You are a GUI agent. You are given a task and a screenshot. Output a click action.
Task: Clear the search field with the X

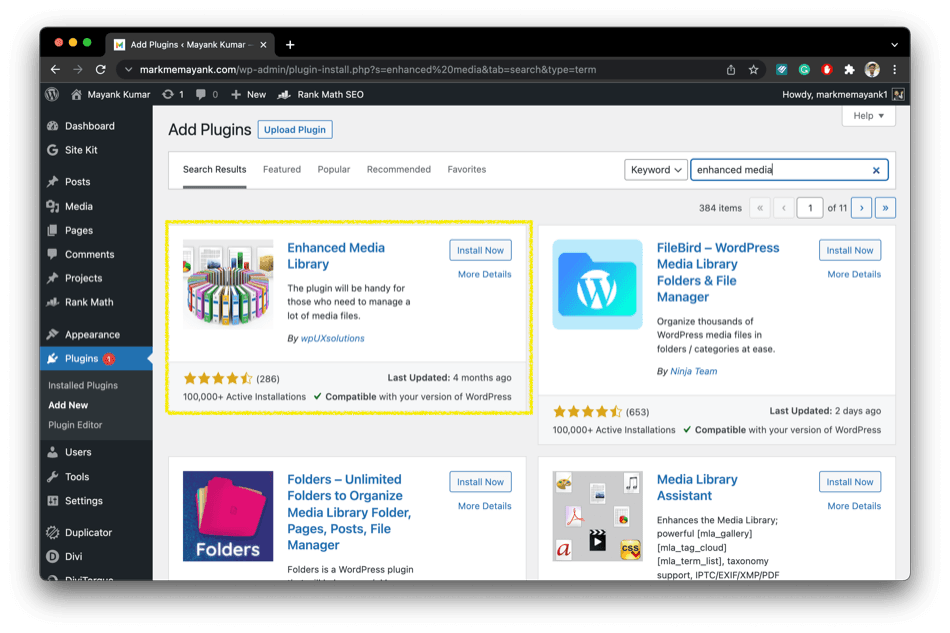point(875,170)
